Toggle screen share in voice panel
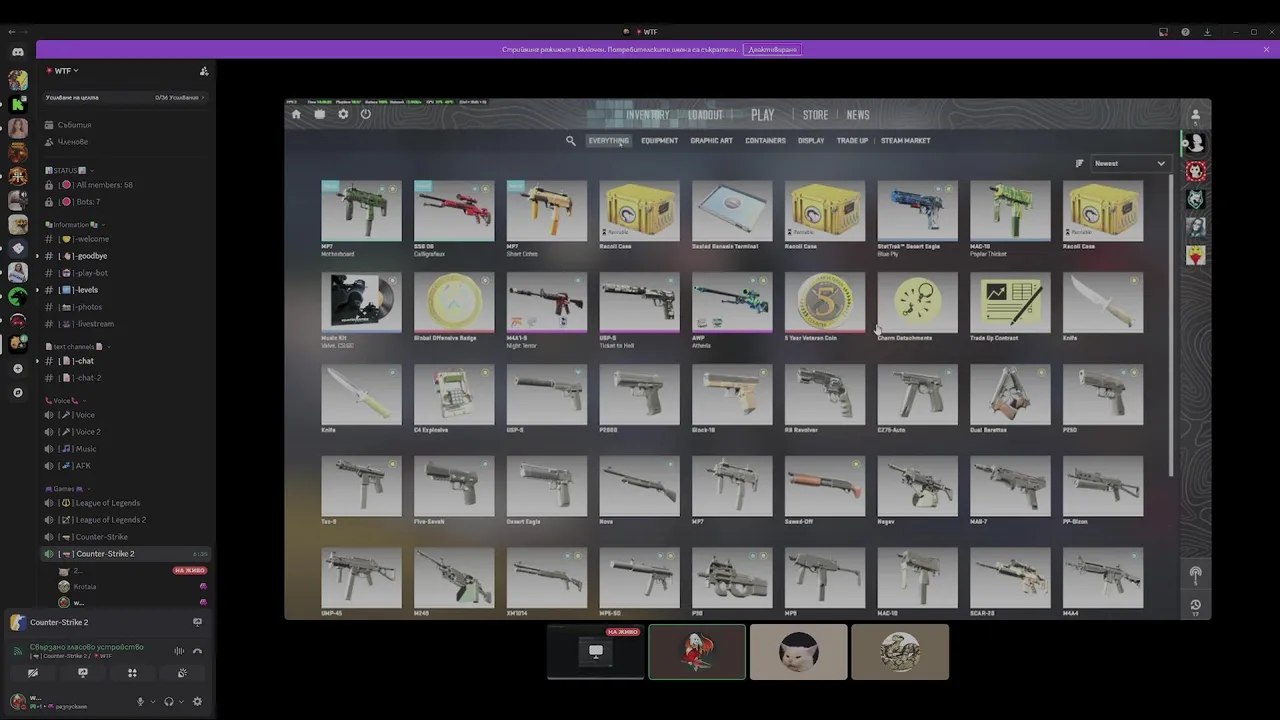 coord(83,673)
